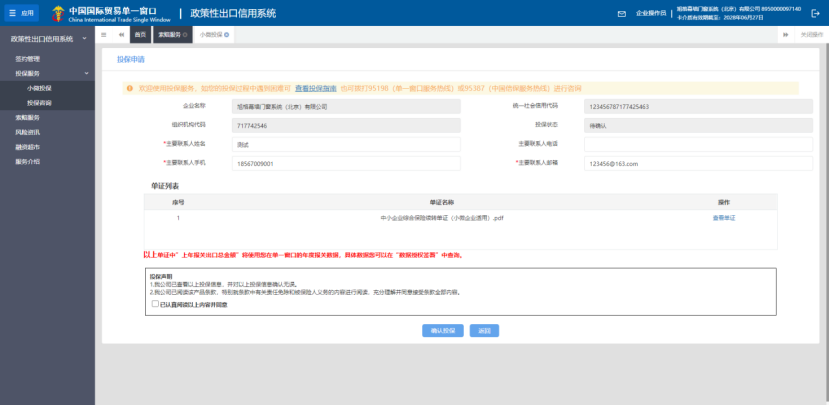
Task: Click the 确认投保 button
Action: (443, 330)
